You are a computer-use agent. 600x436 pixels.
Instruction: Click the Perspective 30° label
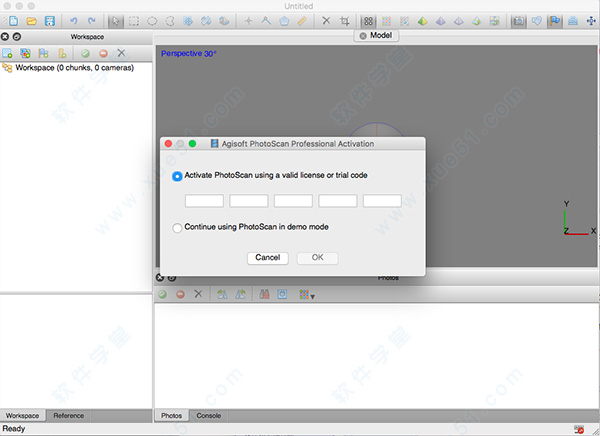coord(189,54)
